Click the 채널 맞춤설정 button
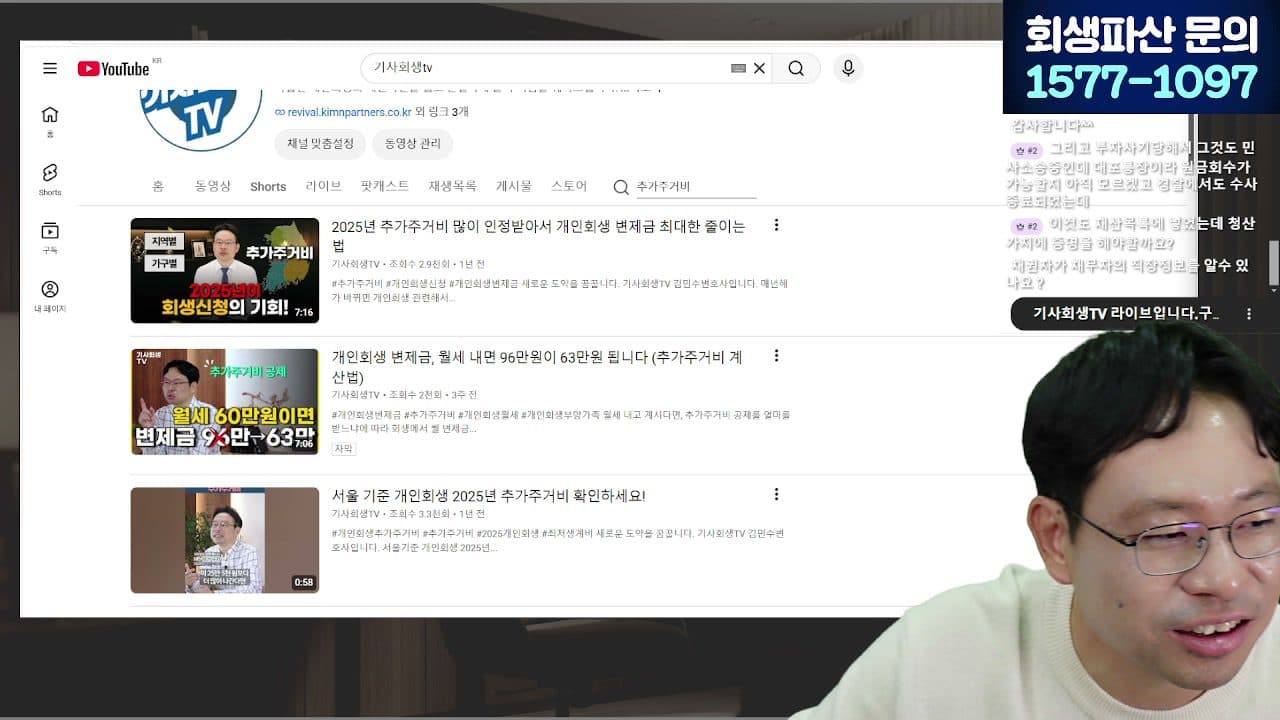1280x720 pixels. (x=320, y=144)
